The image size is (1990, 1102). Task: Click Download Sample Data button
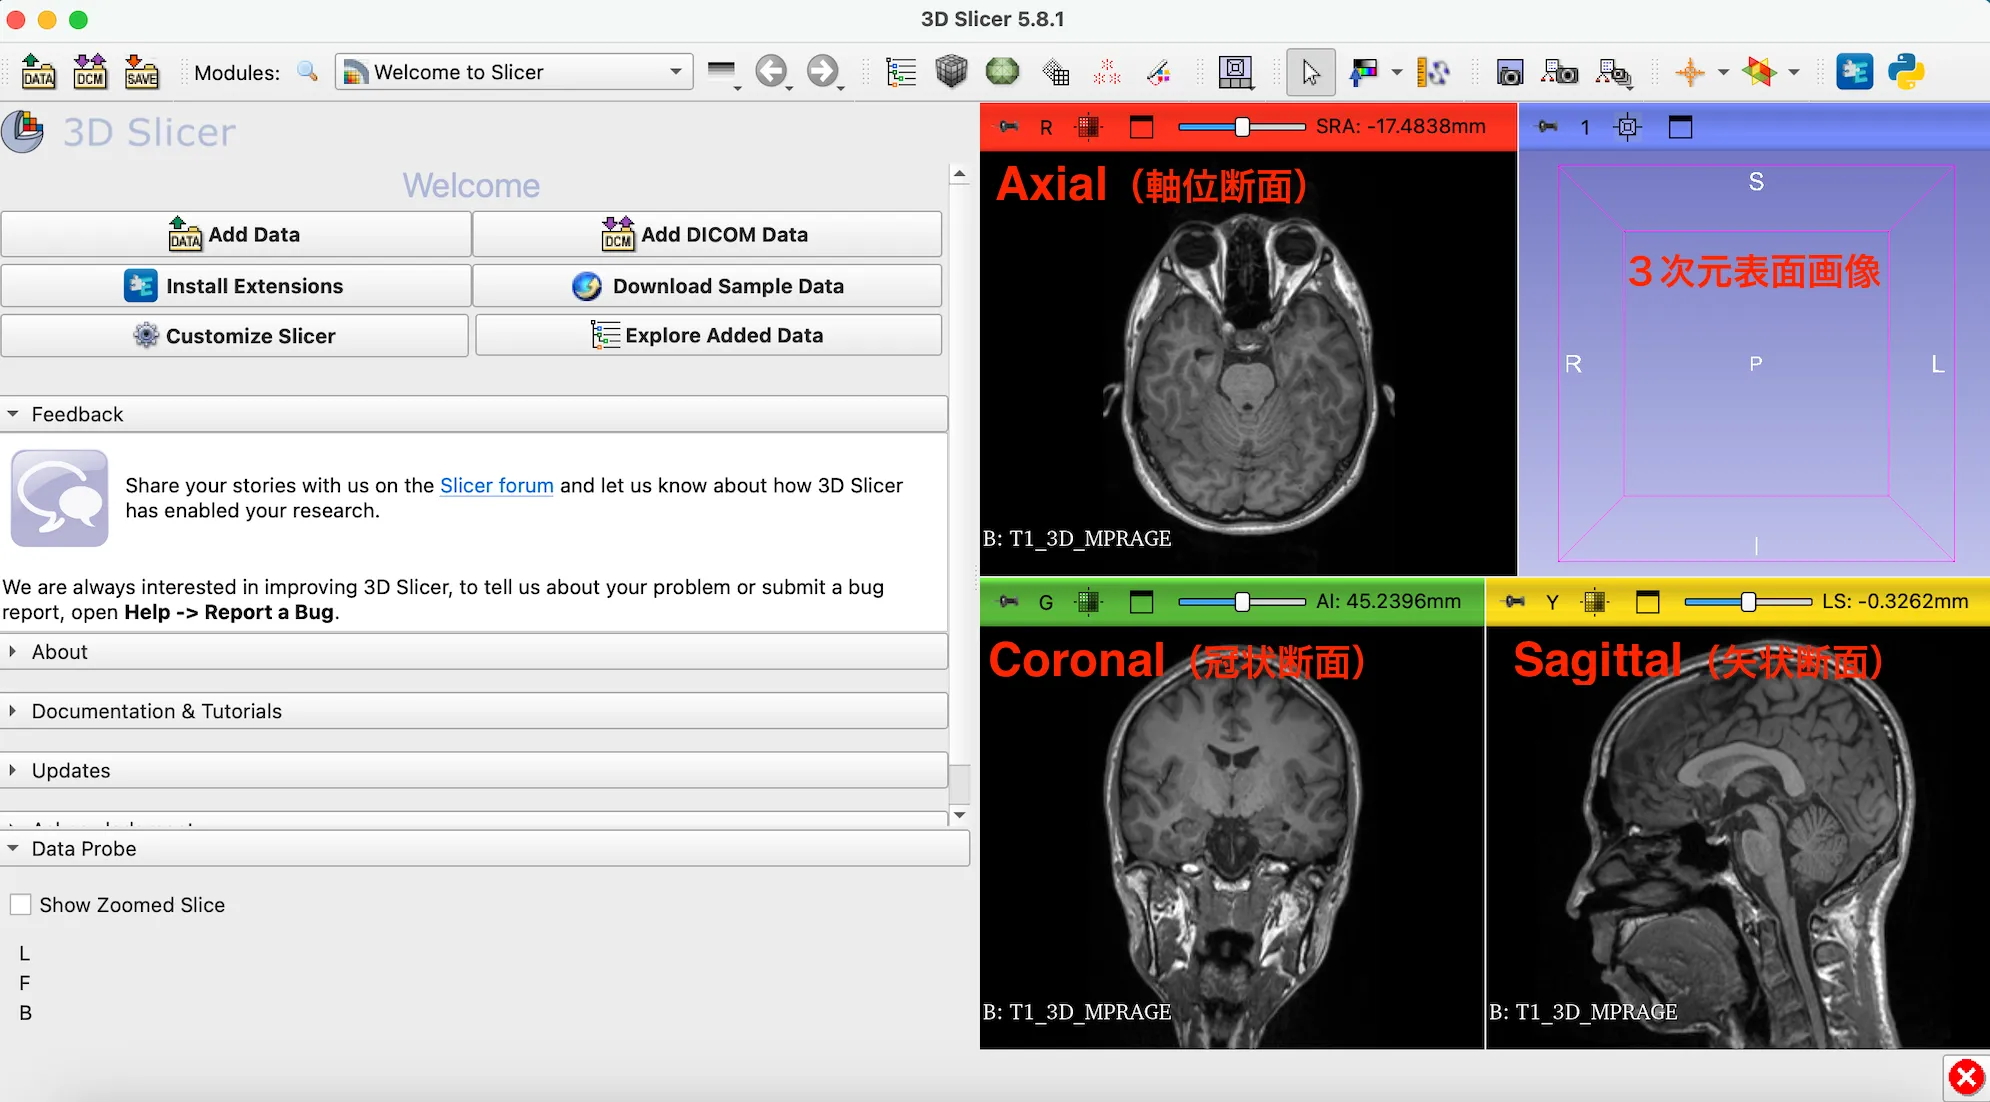[707, 286]
